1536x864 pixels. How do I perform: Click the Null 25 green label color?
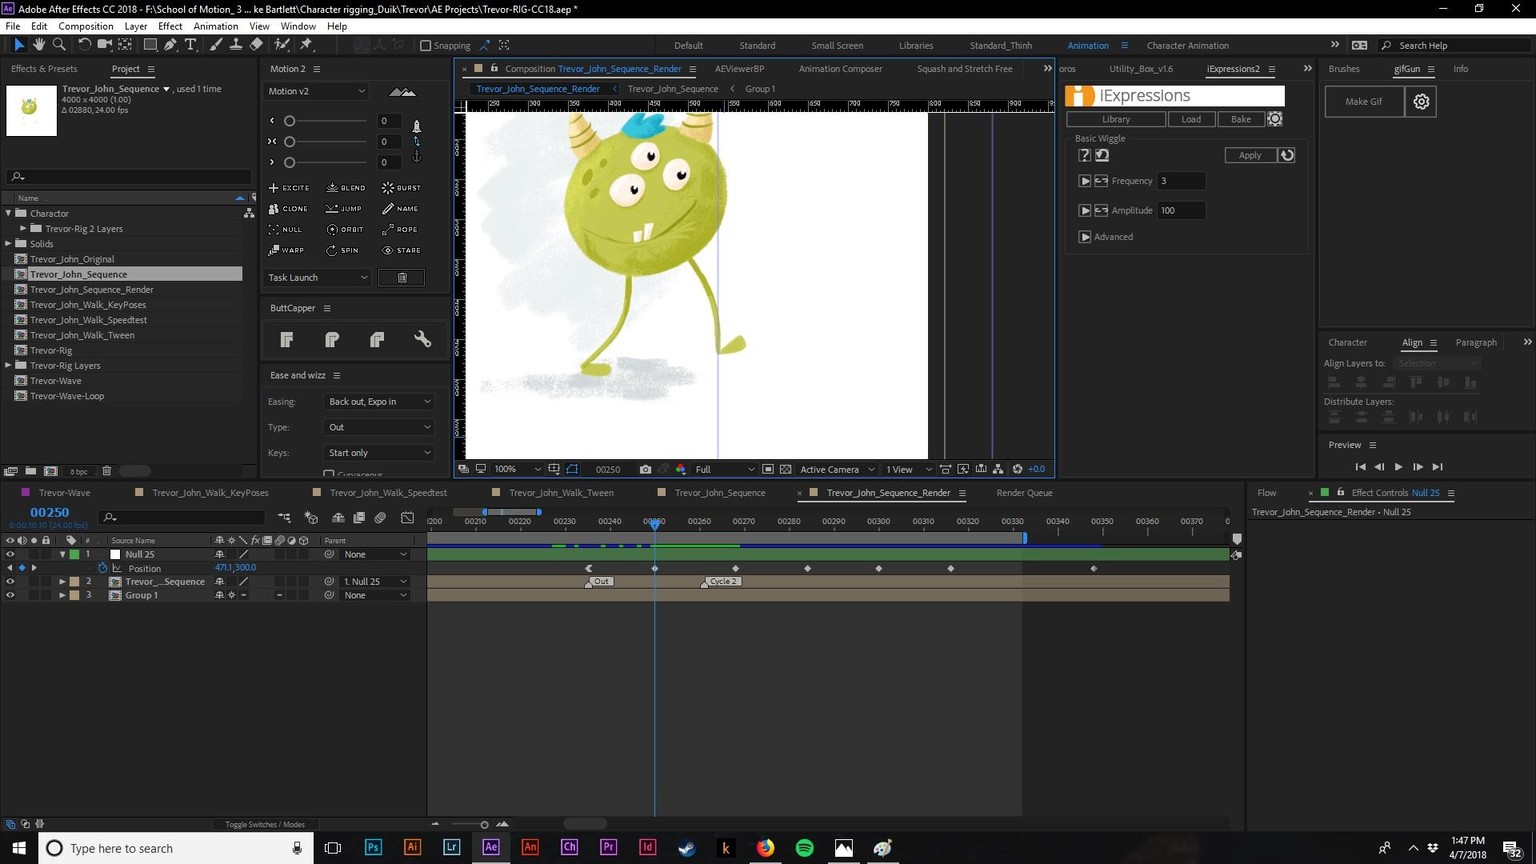point(74,554)
